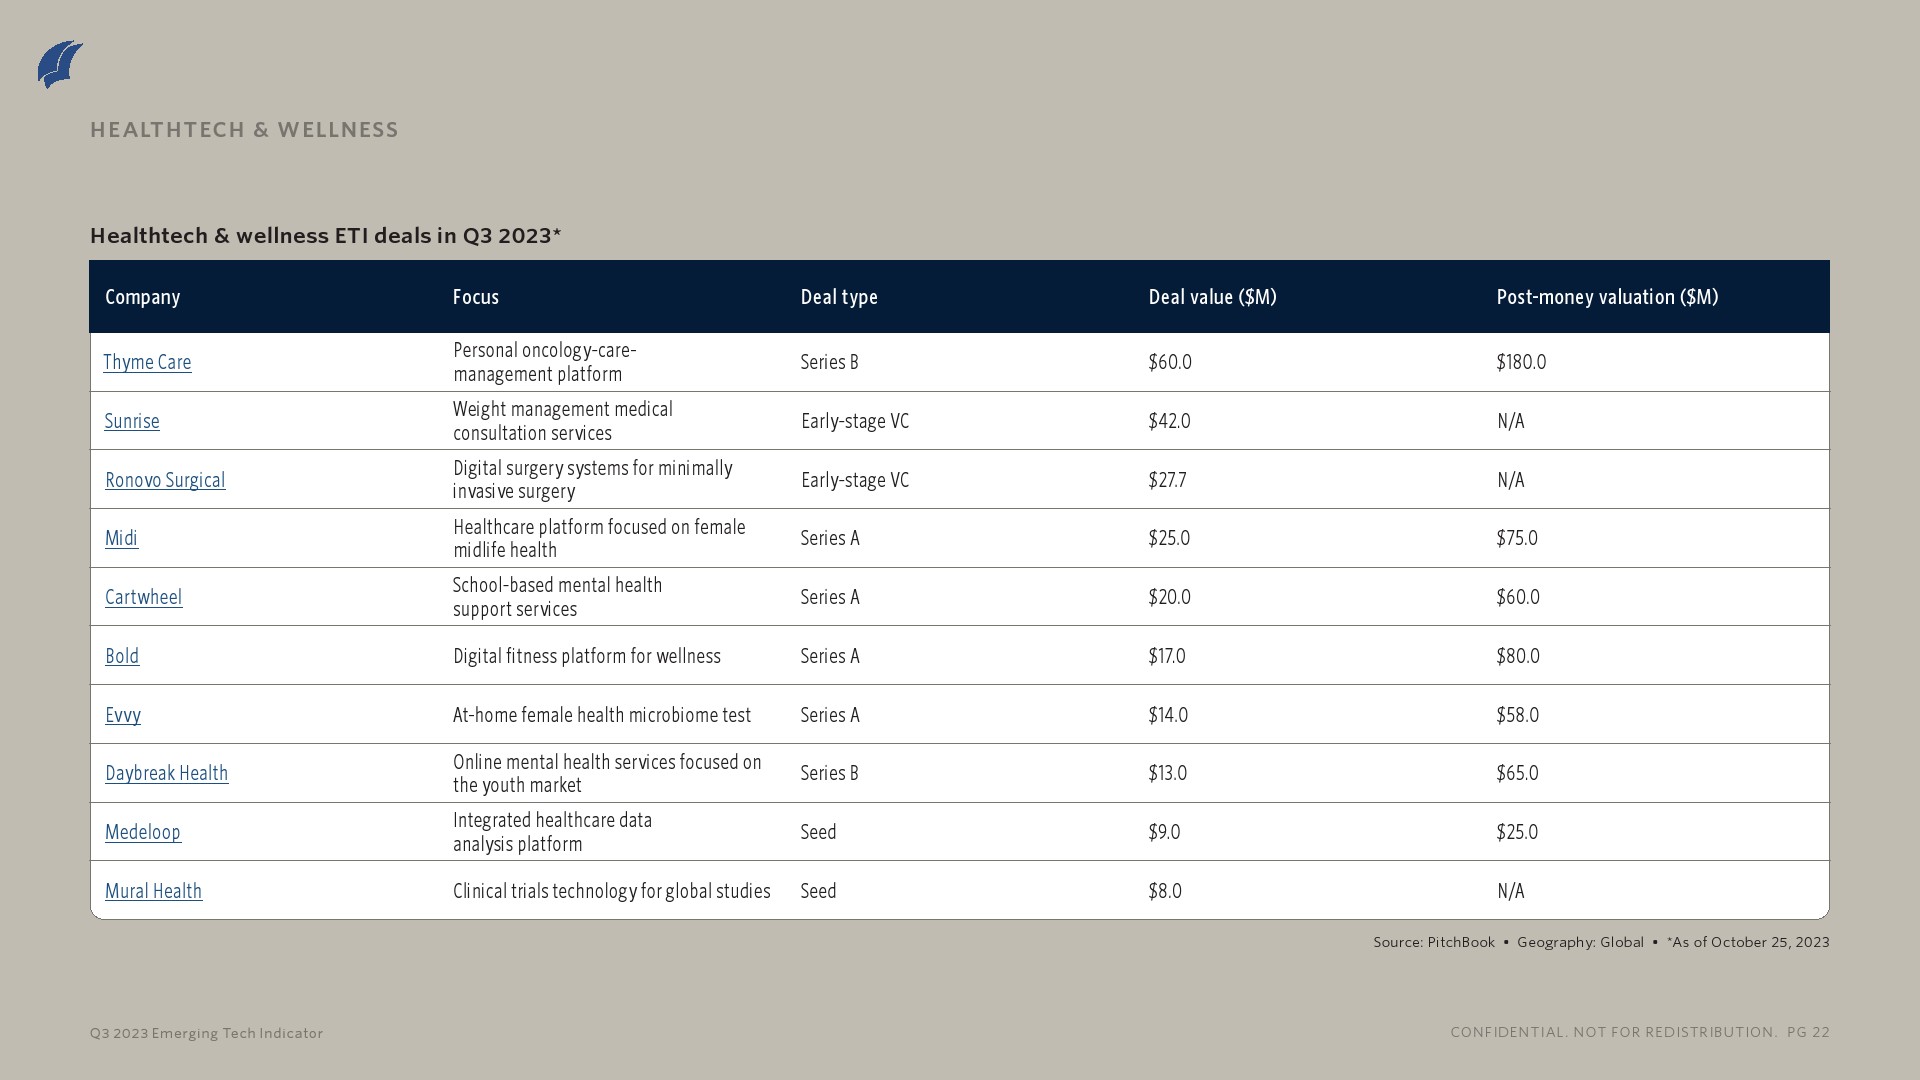This screenshot has height=1080, width=1920.
Task: Click the Deal value ($M) header
Action: (x=1212, y=297)
